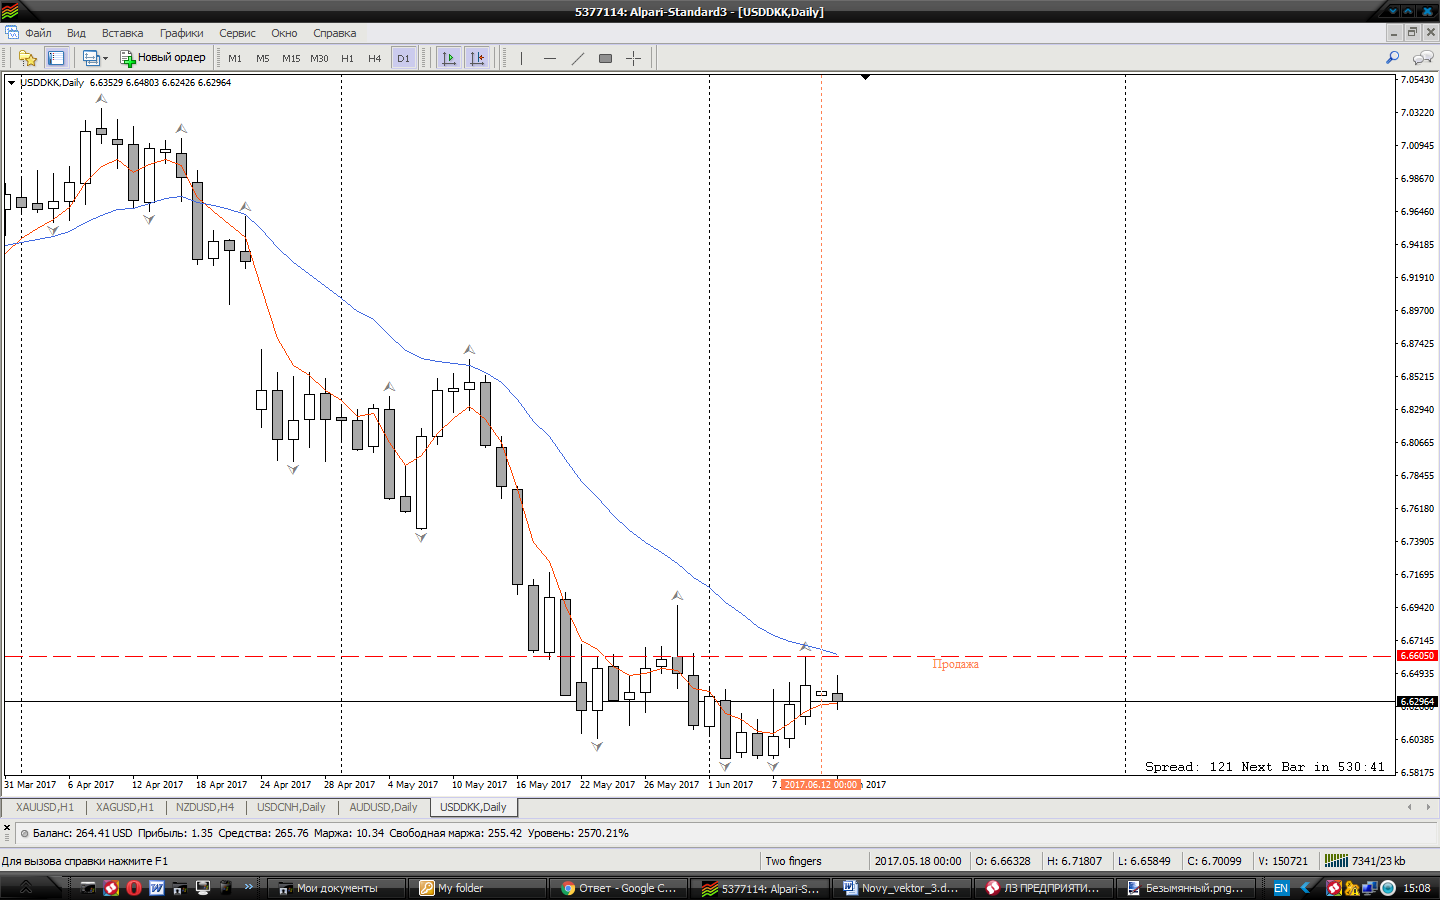
Task: Select the USDDKK,Daily chart tab
Action: coord(473,807)
